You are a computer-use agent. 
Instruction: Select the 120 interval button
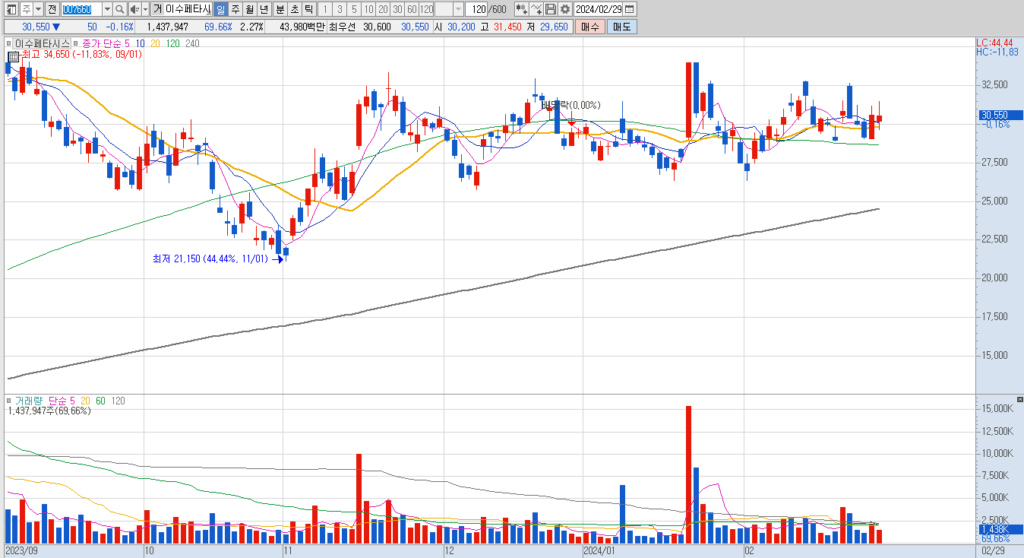426,9
